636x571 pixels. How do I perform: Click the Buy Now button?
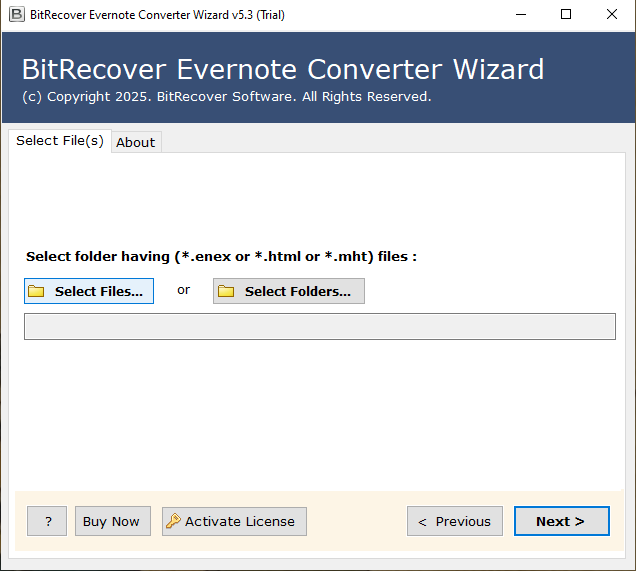coord(111,521)
